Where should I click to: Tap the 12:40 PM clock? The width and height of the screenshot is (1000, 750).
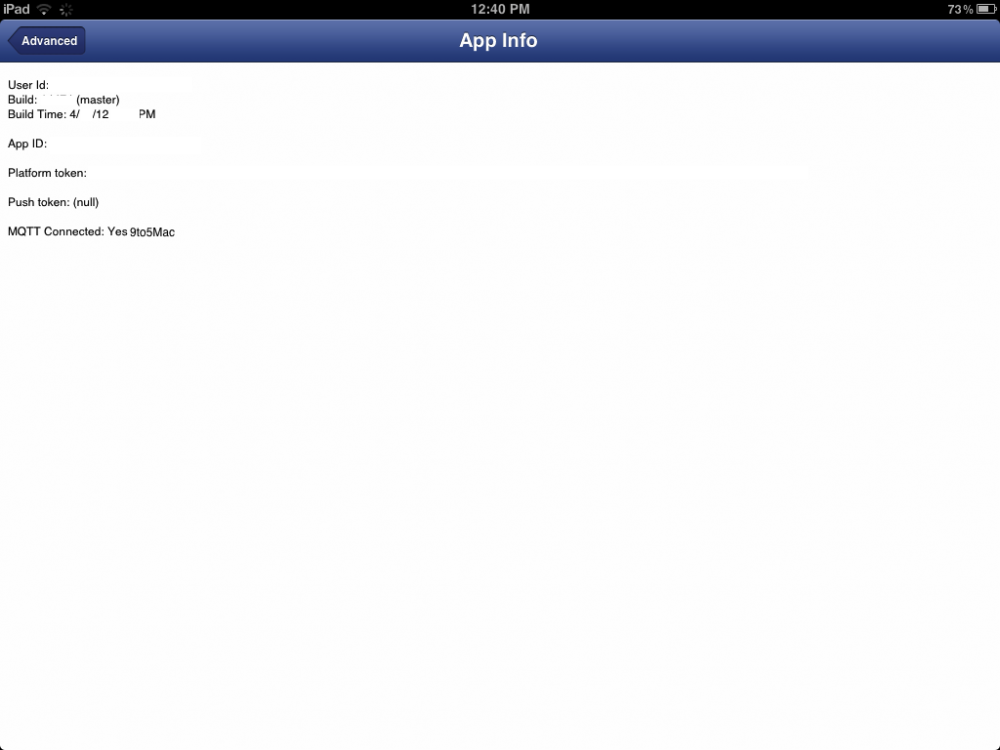(x=500, y=9)
